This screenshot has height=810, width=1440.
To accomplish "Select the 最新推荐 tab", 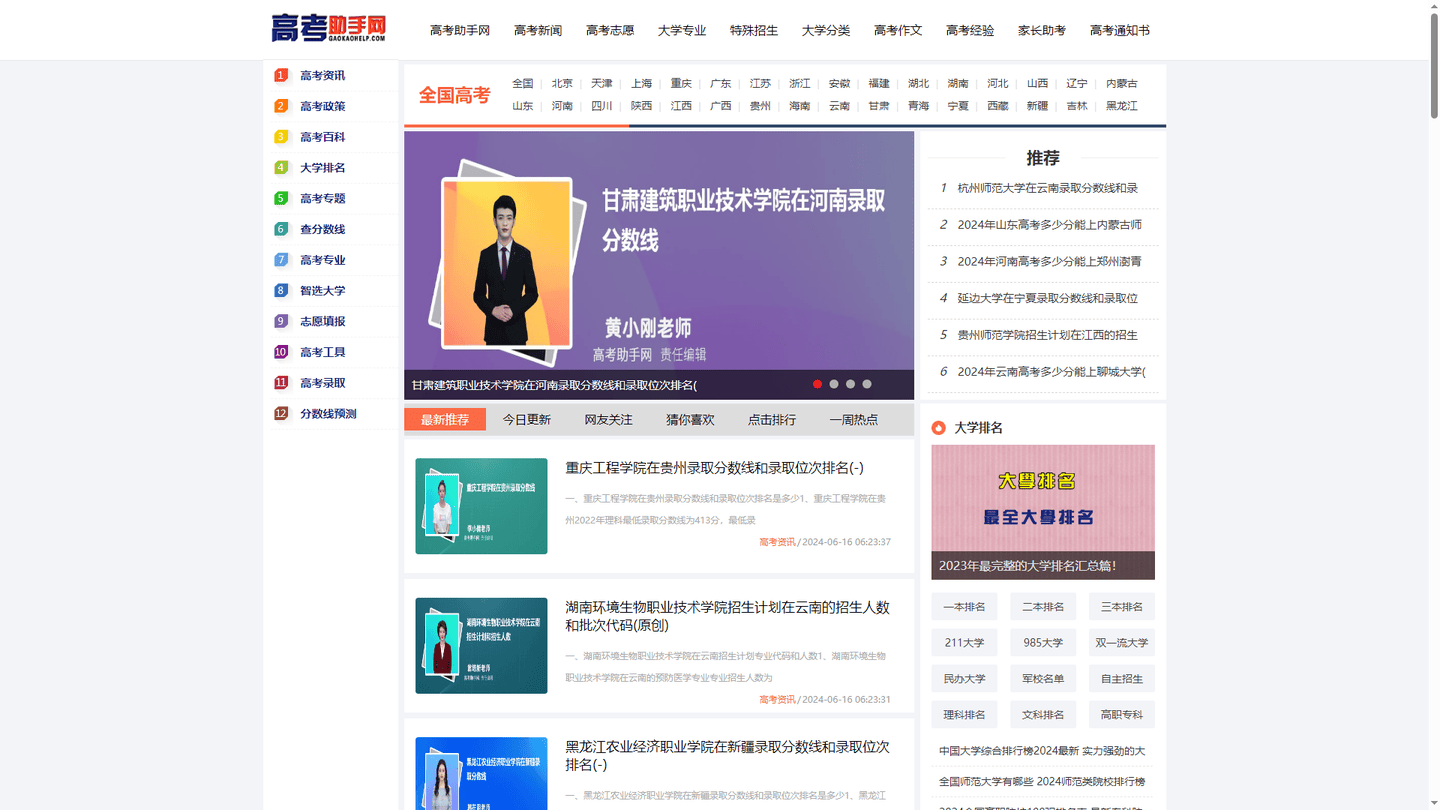I will [445, 420].
